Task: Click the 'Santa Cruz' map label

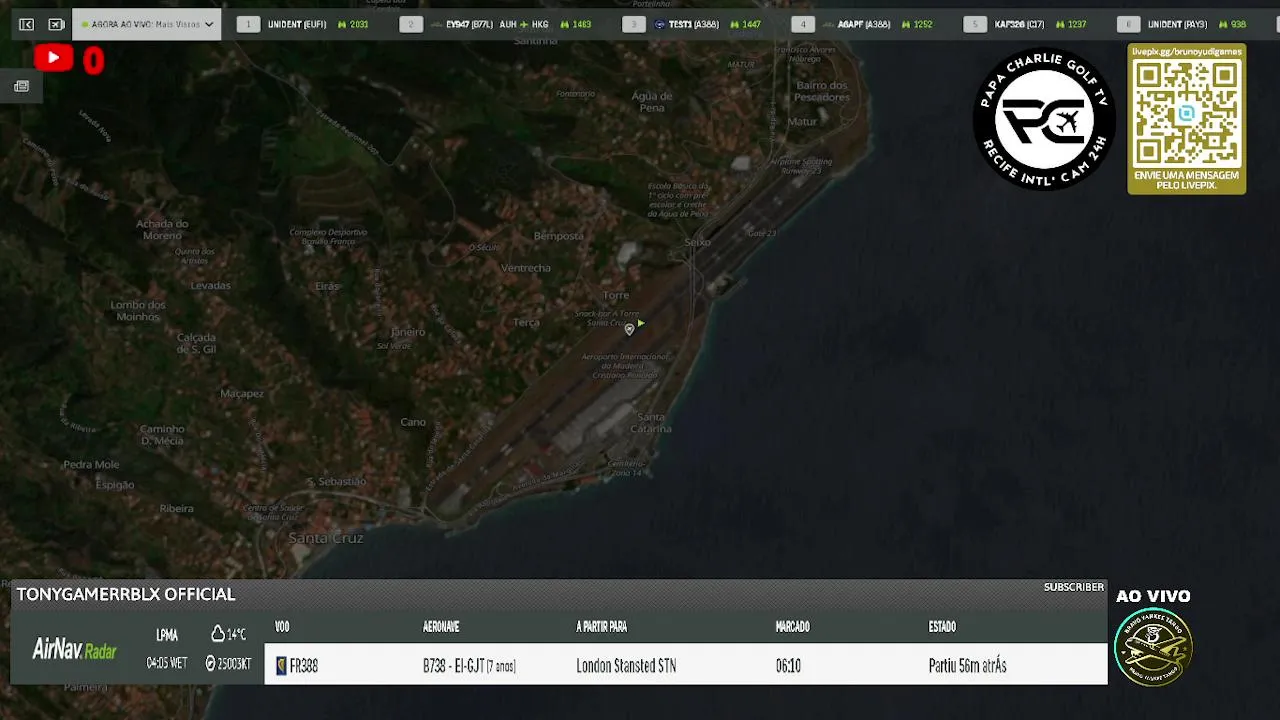Action: click(326, 538)
